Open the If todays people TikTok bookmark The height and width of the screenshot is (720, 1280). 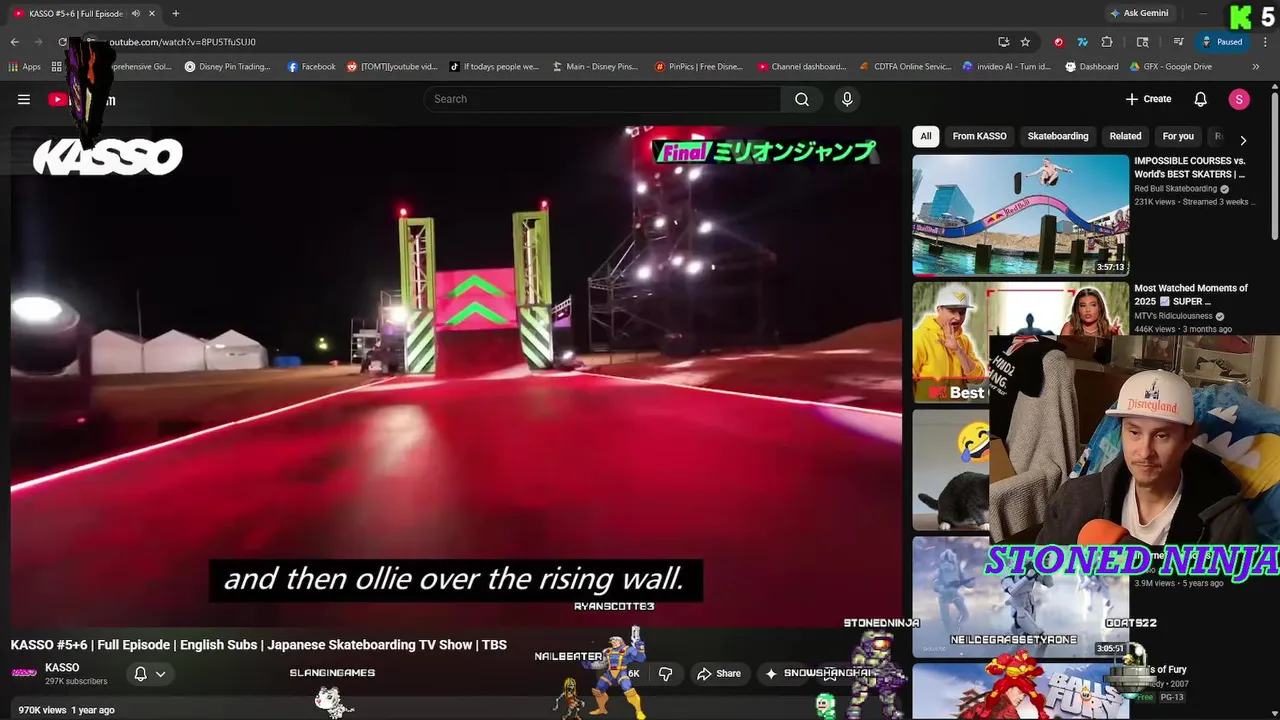tap(493, 67)
